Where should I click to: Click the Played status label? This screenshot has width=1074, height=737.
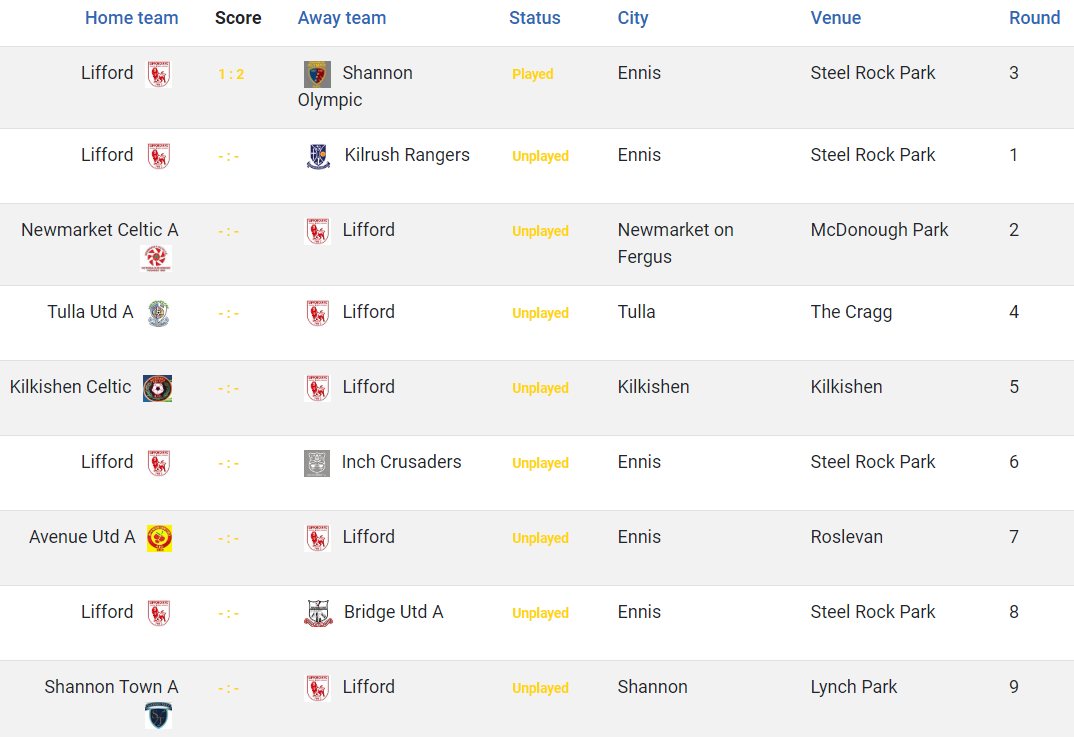(533, 74)
